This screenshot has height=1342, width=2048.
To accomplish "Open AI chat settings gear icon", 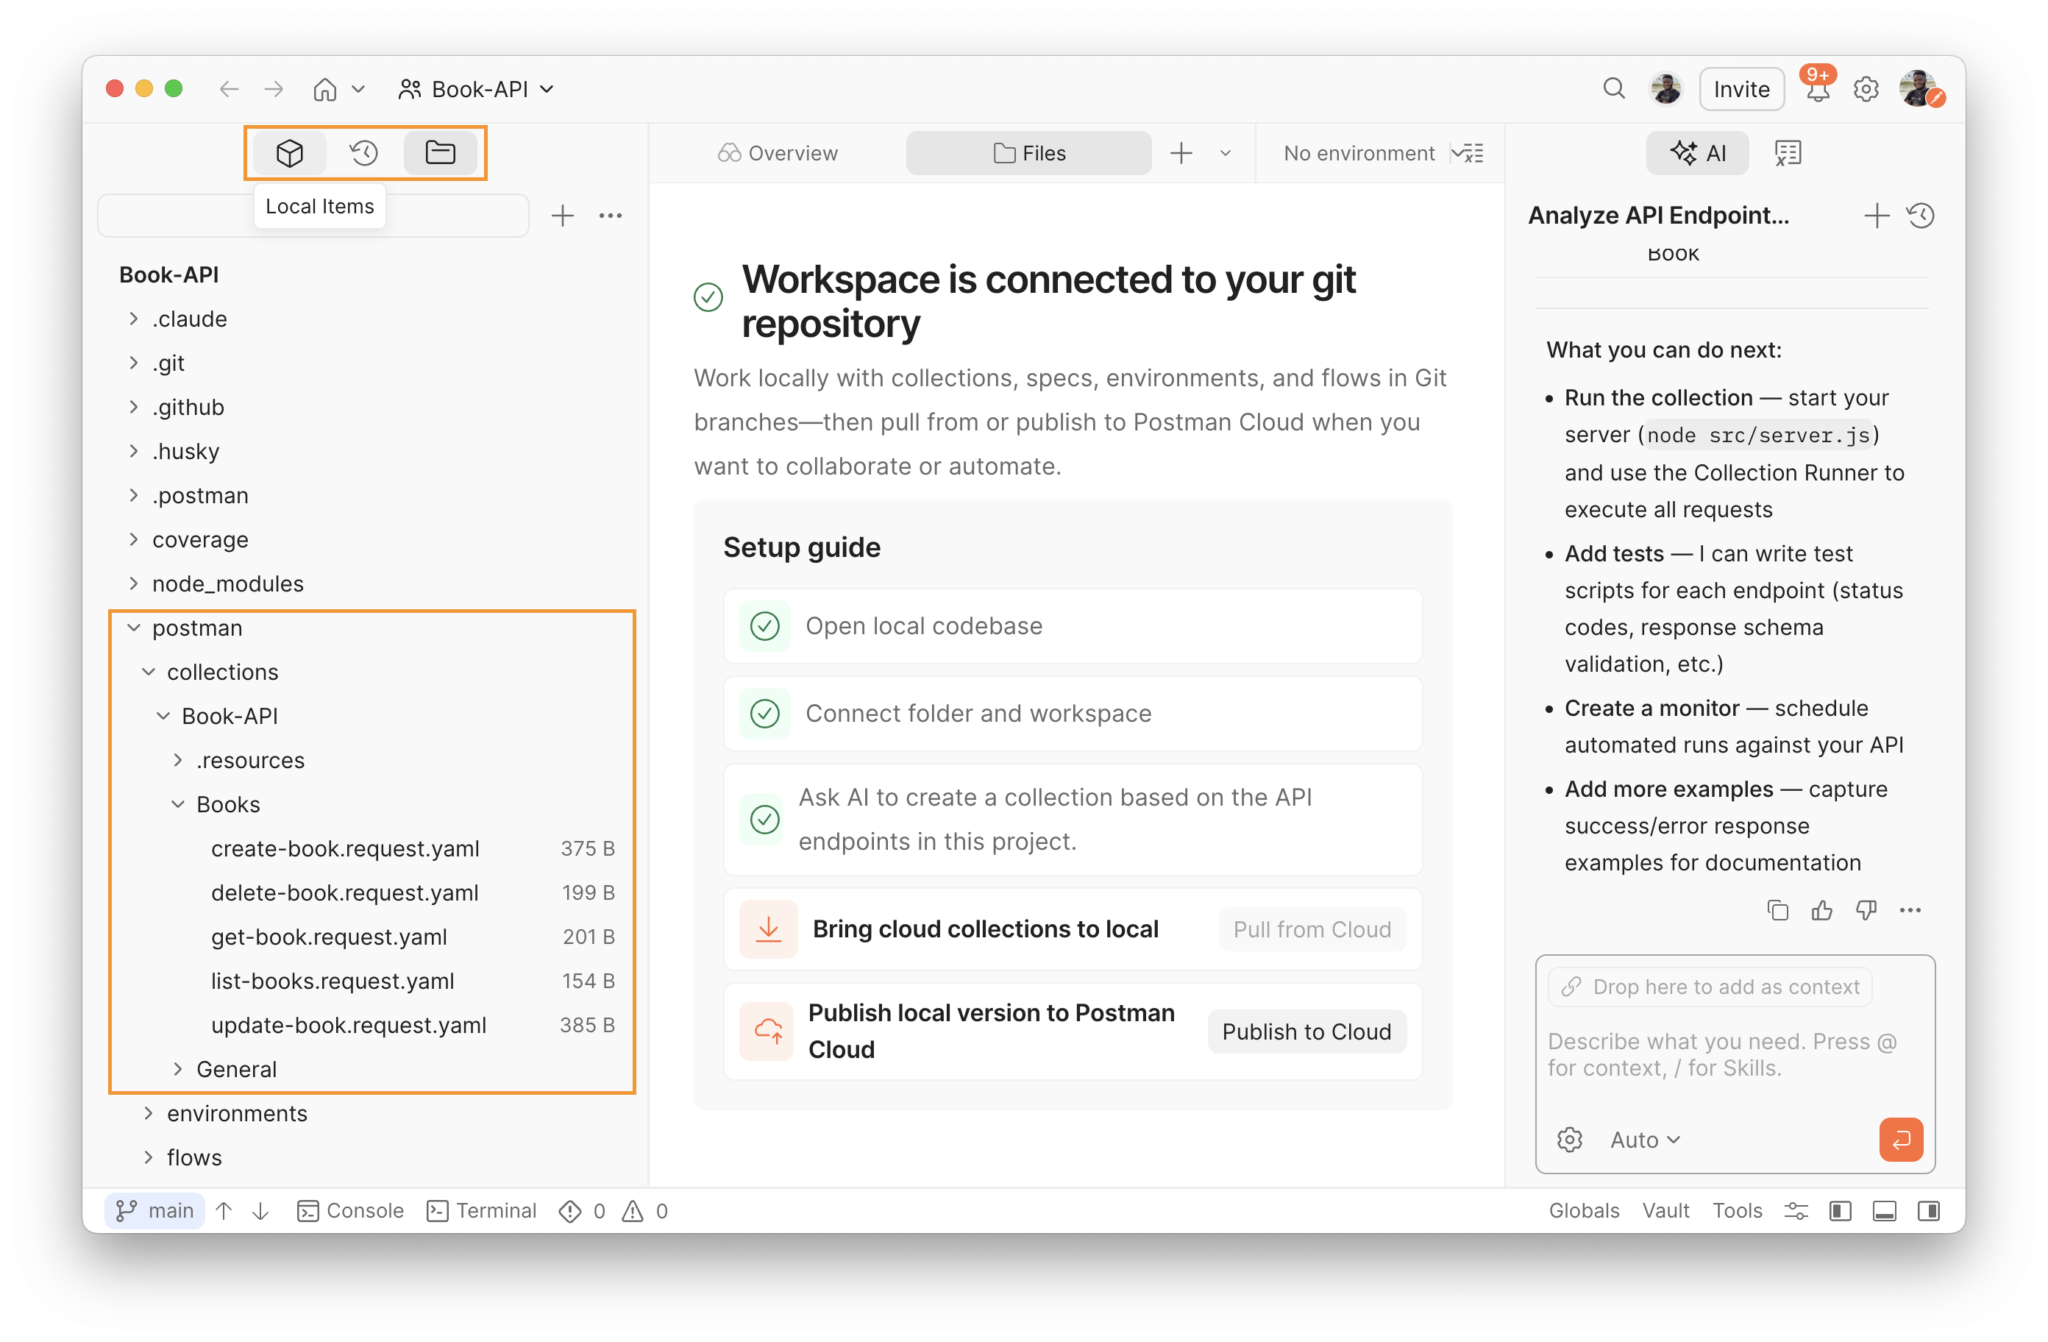I will (x=1569, y=1139).
